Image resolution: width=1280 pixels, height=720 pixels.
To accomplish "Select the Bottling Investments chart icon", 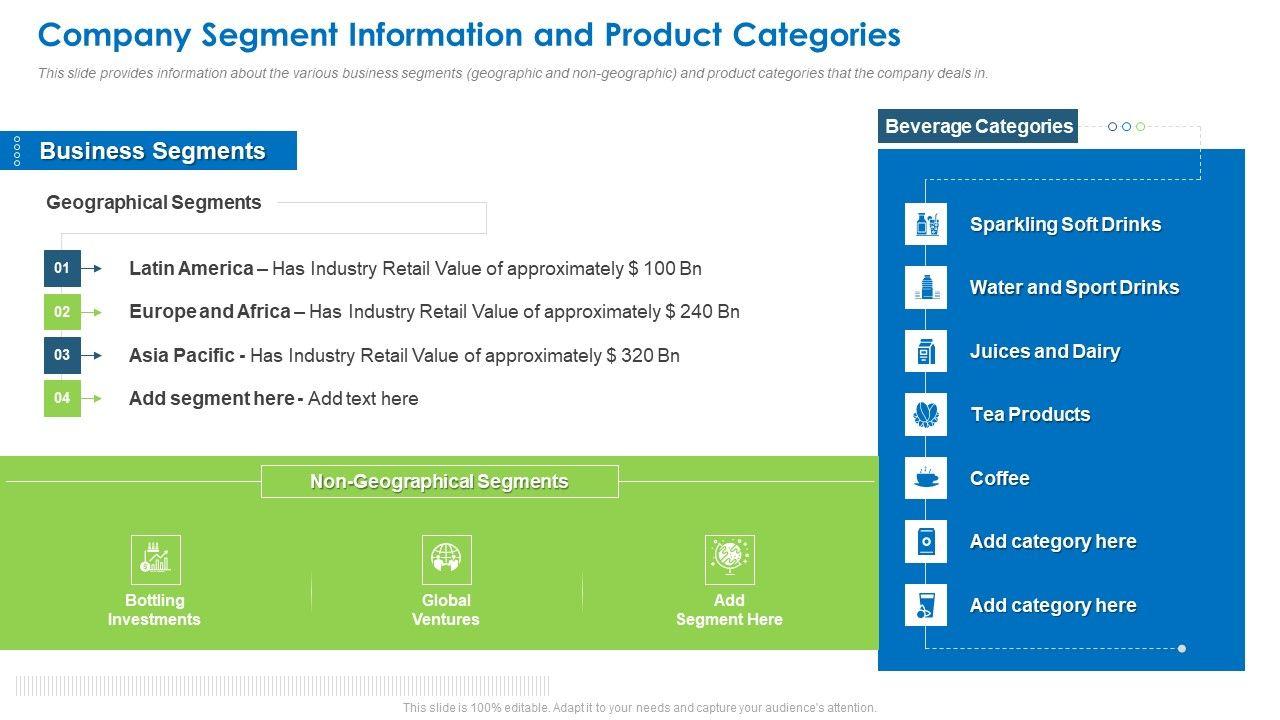I will point(155,559).
